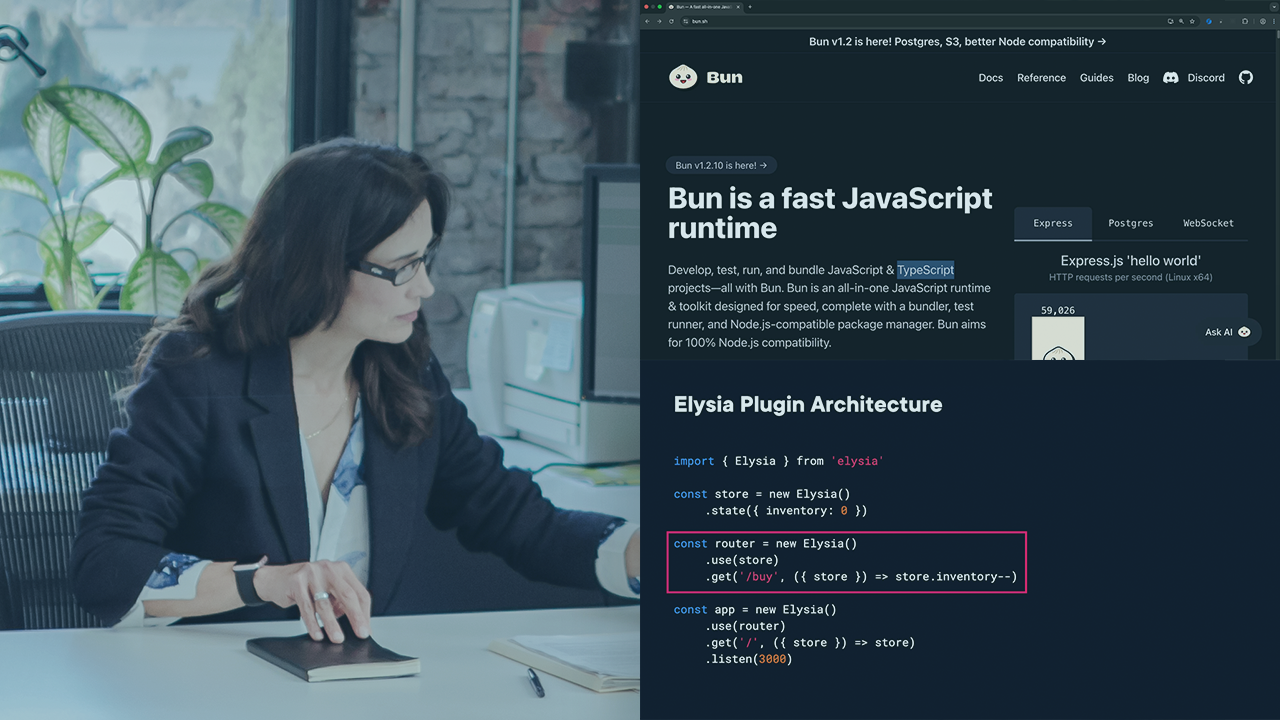Switch to the Postgres benchmark tab
This screenshot has height=720, width=1280.
[1131, 223]
